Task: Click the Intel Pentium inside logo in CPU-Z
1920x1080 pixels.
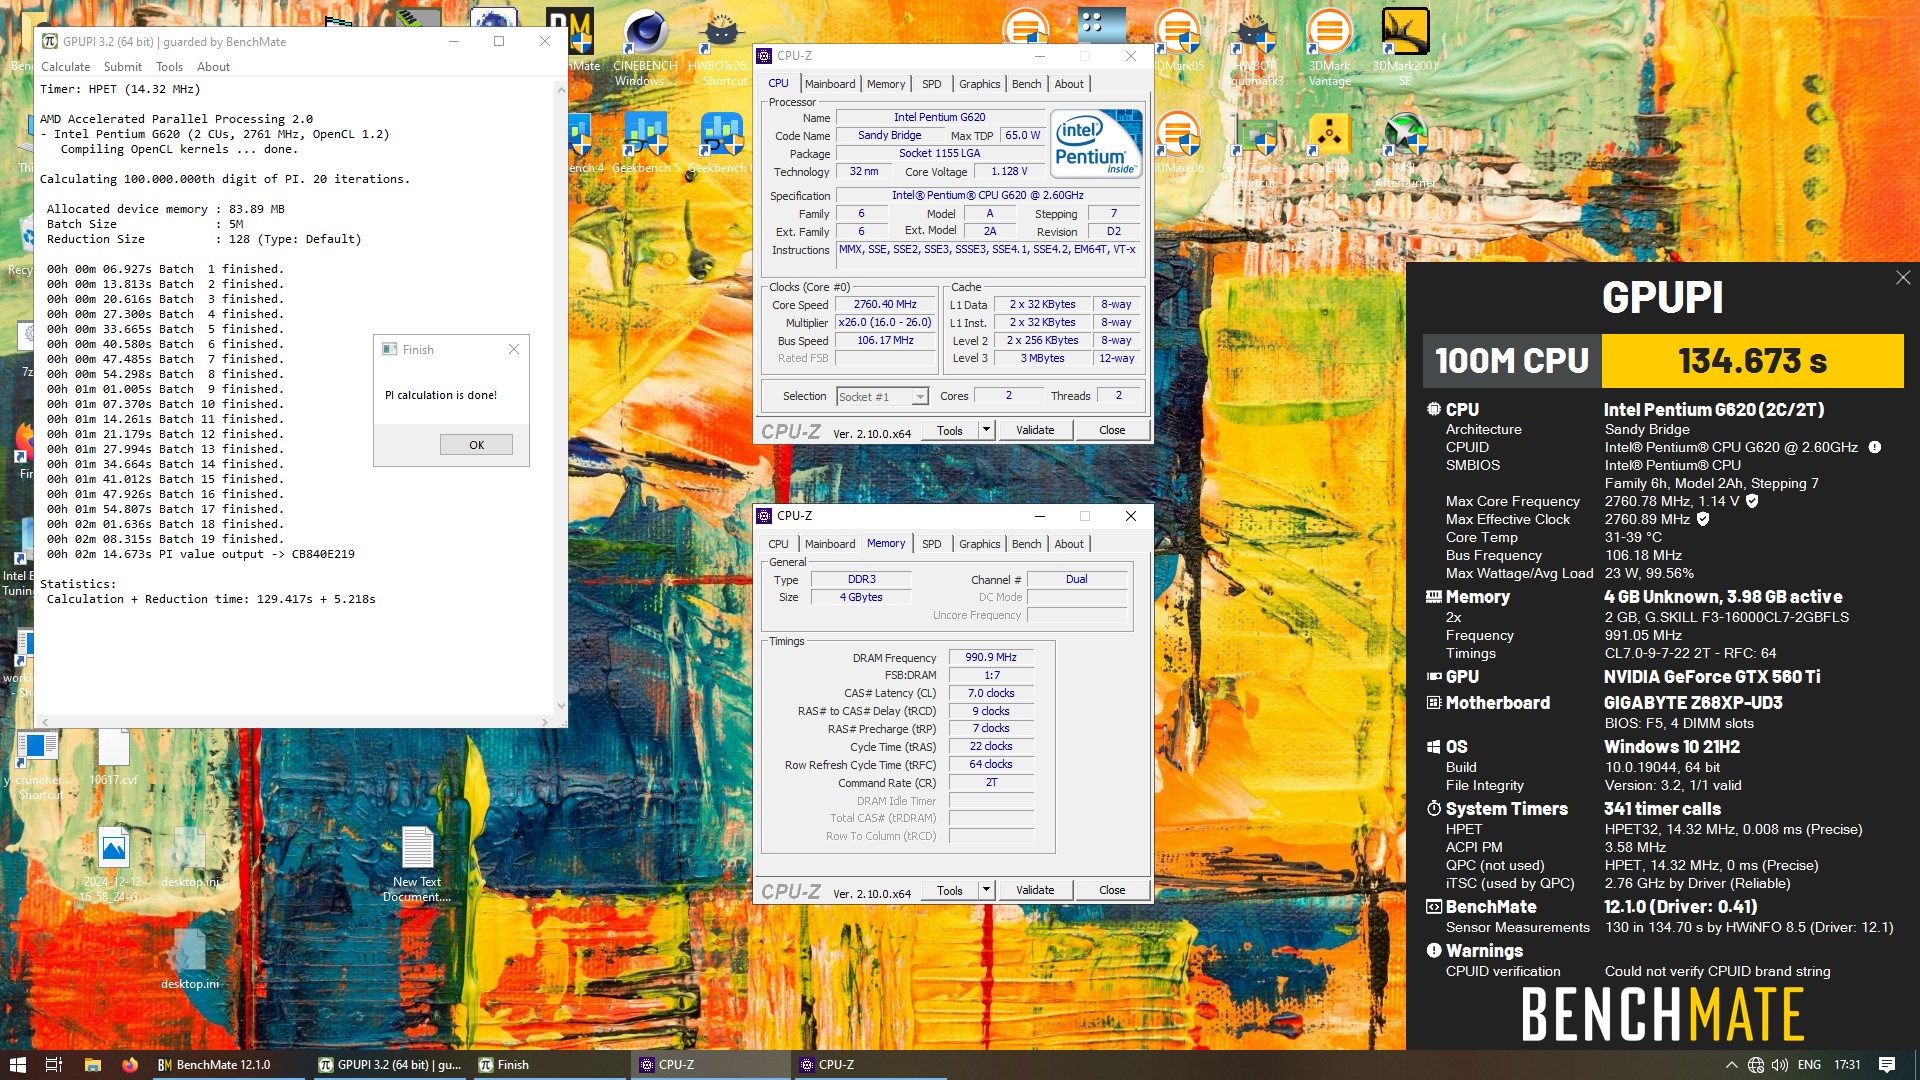Action: pyautogui.click(x=1097, y=143)
